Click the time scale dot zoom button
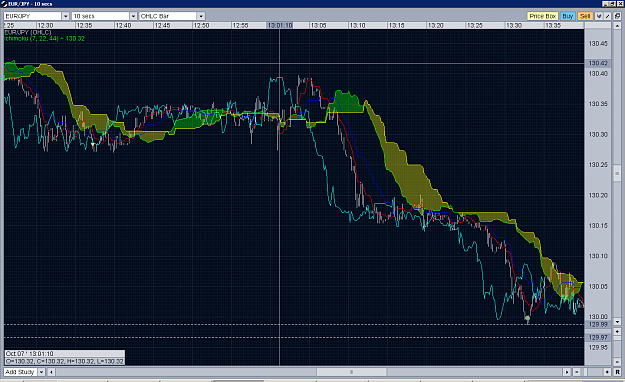625x382 pixels. 607,372
